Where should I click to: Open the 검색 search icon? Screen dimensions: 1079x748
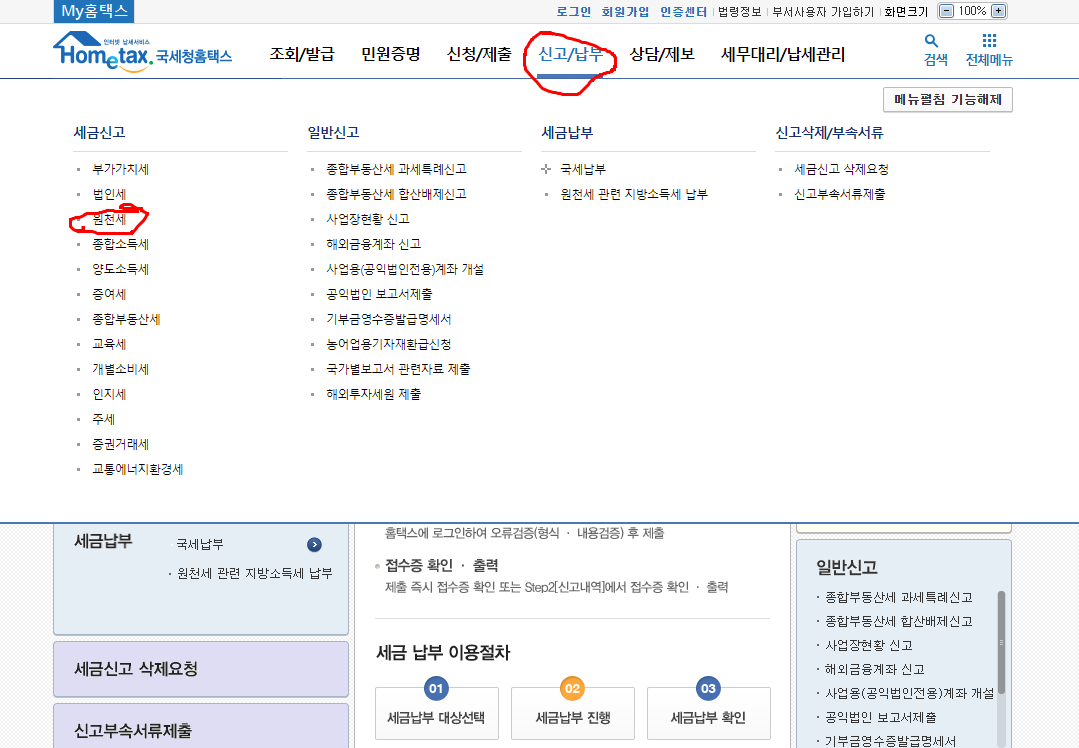coord(935,50)
